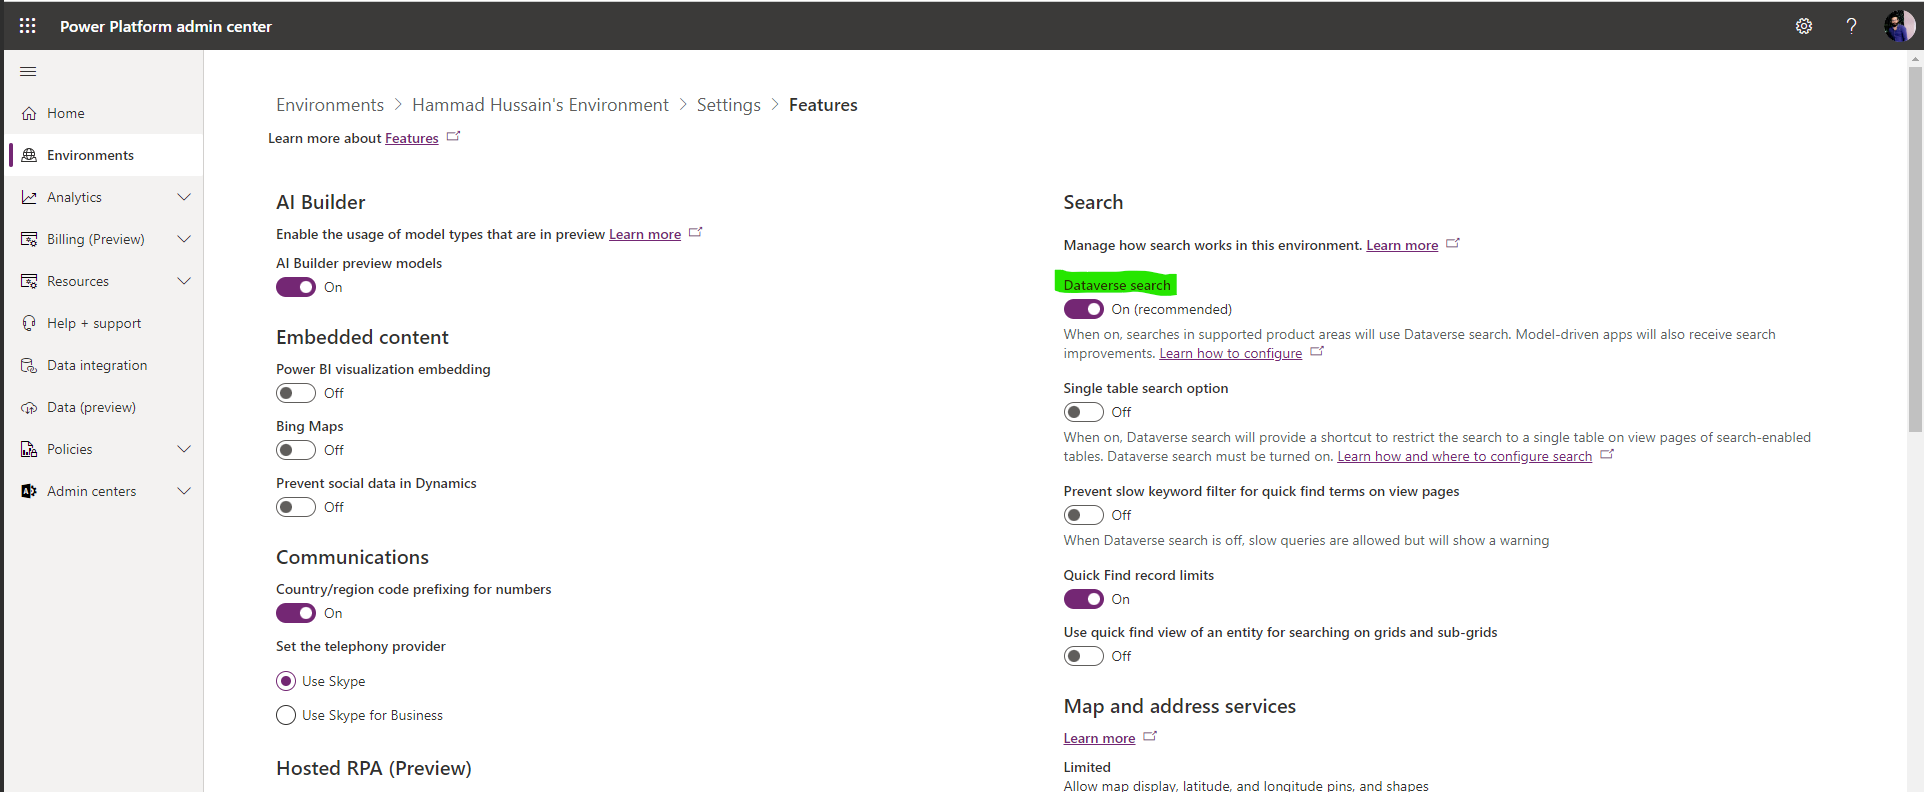Viewport: 1924px width, 792px height.
Task: Click the Home icon in sidebar
Action: (29, 113)
